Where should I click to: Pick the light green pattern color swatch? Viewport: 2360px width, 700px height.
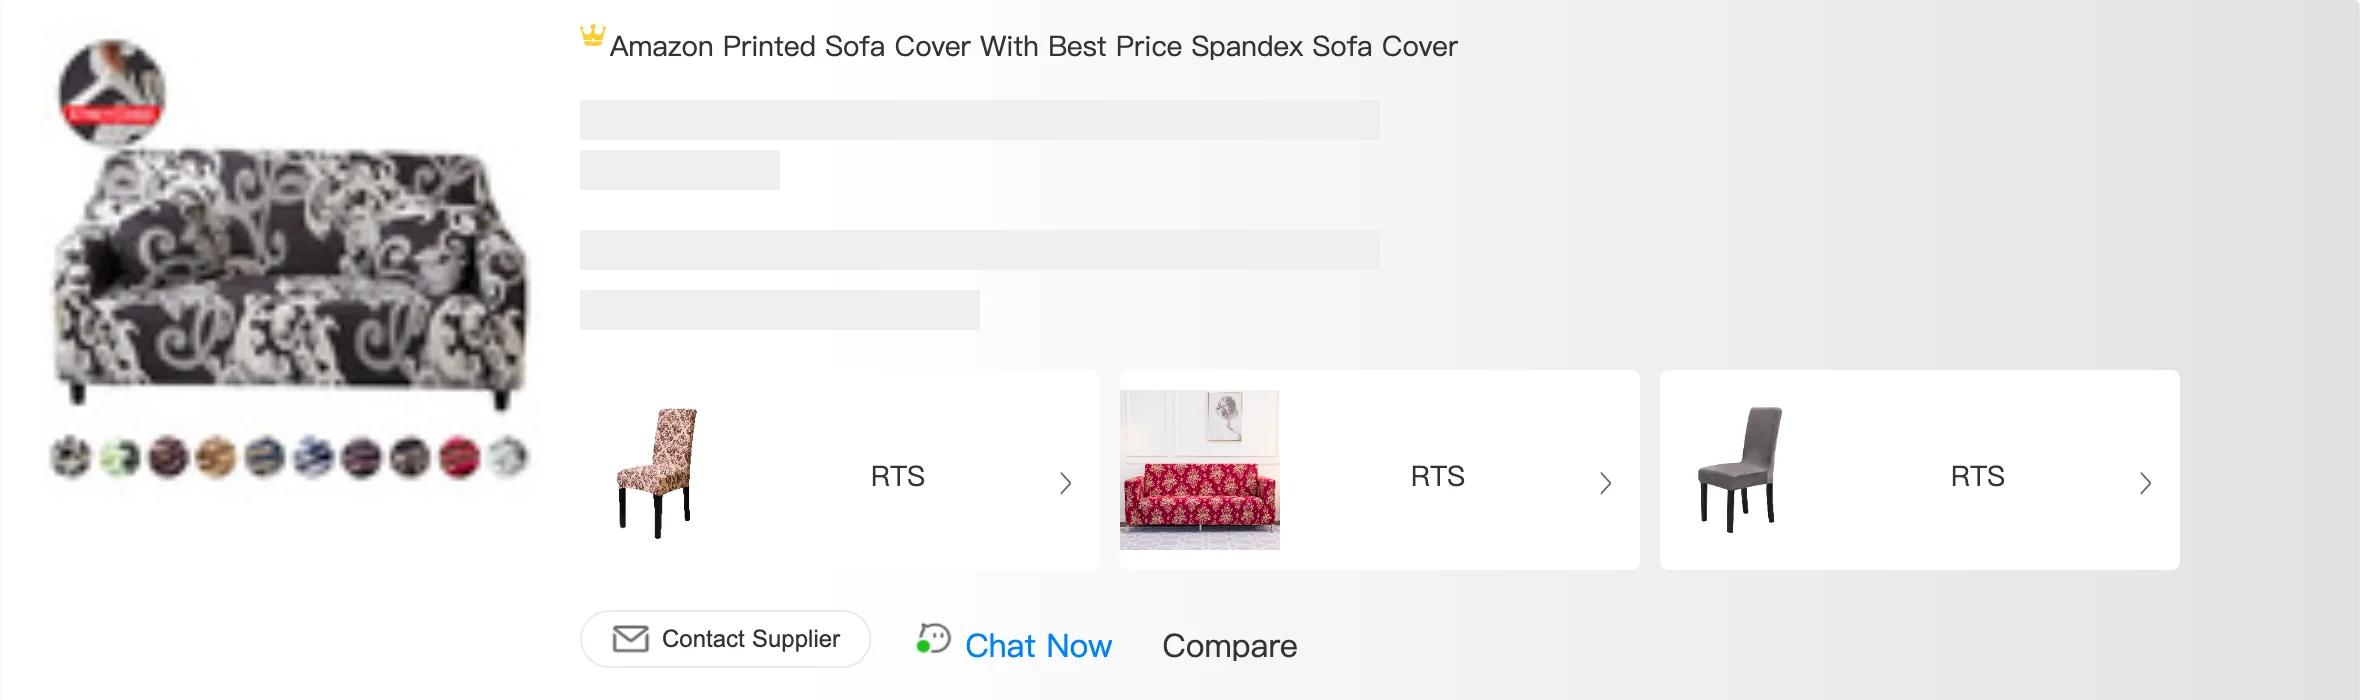pos(120,458)
